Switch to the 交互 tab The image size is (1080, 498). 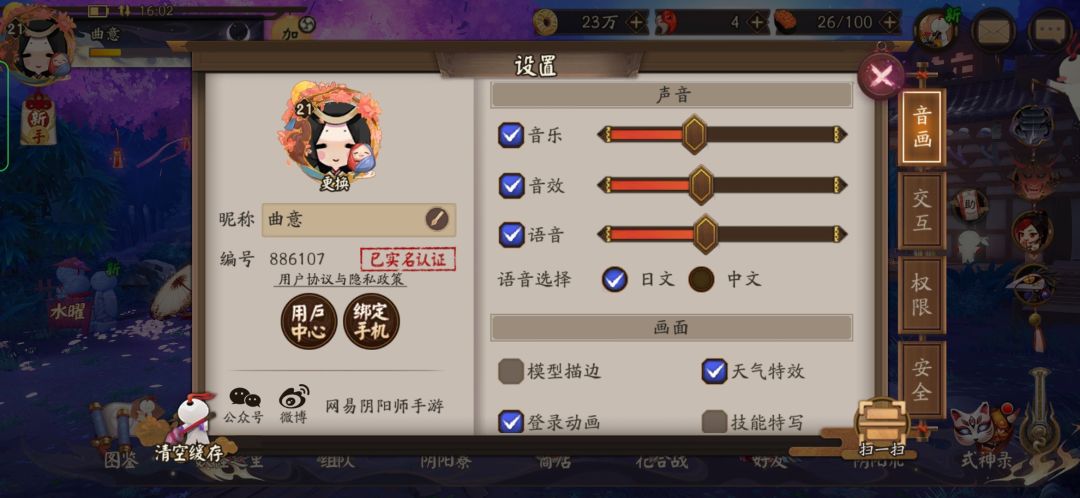921,211
